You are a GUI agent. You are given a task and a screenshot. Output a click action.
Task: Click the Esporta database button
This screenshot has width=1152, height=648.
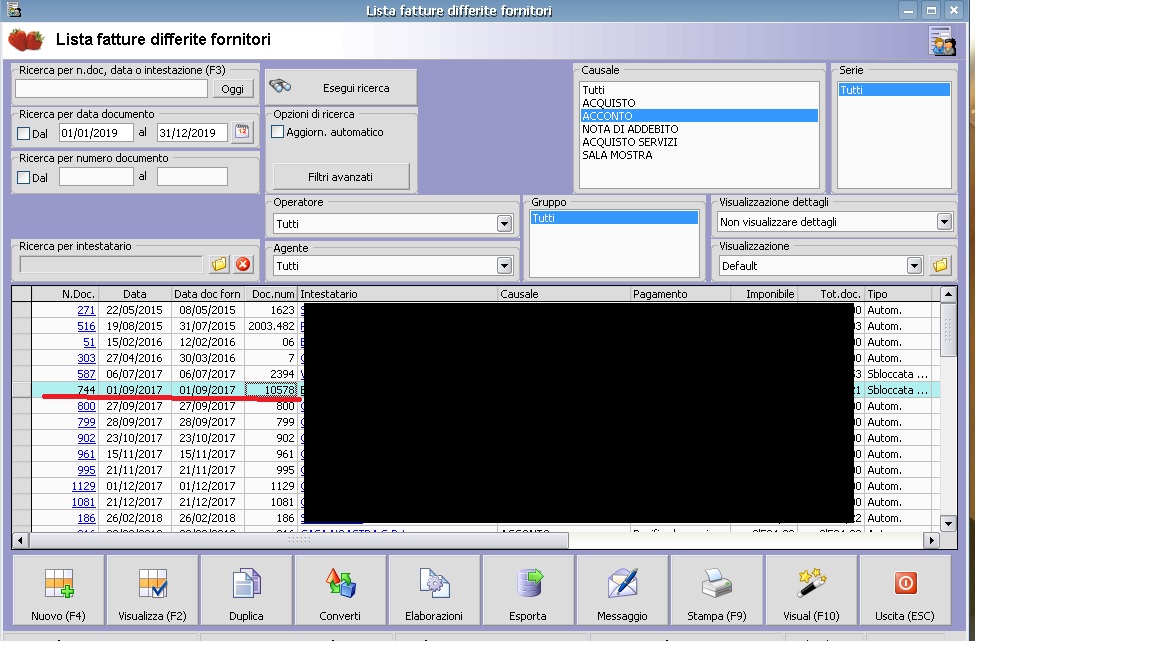[528, 590]
